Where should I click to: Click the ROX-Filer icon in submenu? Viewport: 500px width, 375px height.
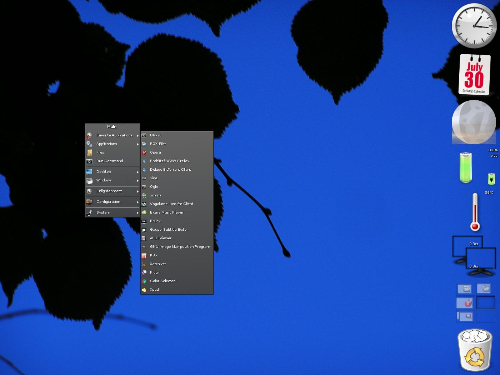click(x=144, y=144)
